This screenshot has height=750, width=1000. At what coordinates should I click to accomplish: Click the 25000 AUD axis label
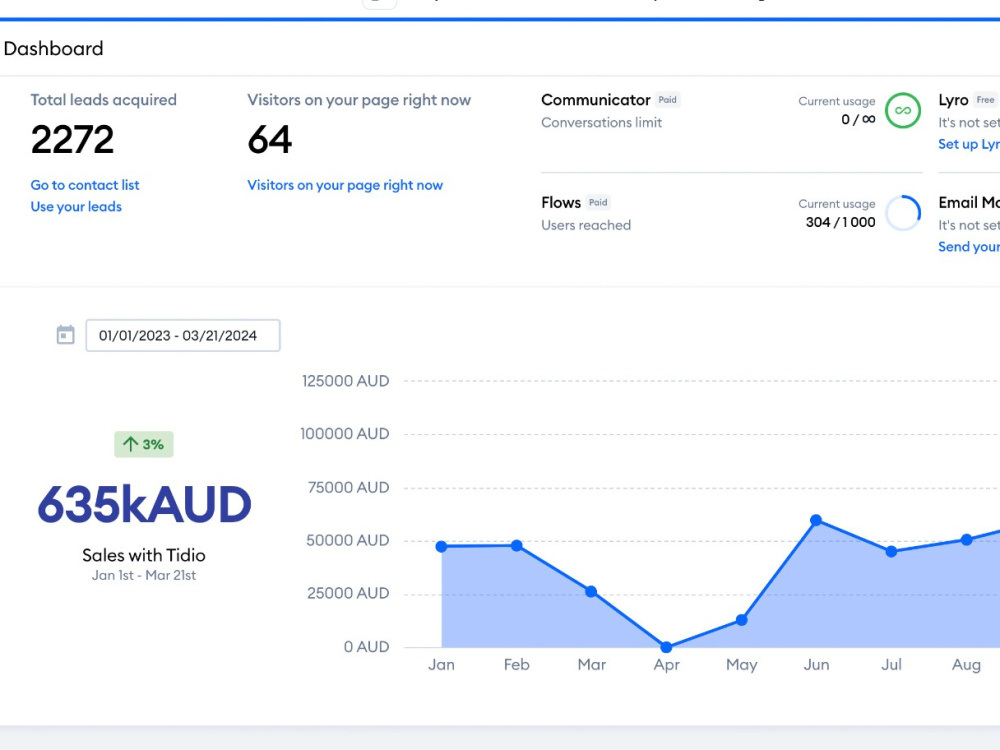[348, 594]
